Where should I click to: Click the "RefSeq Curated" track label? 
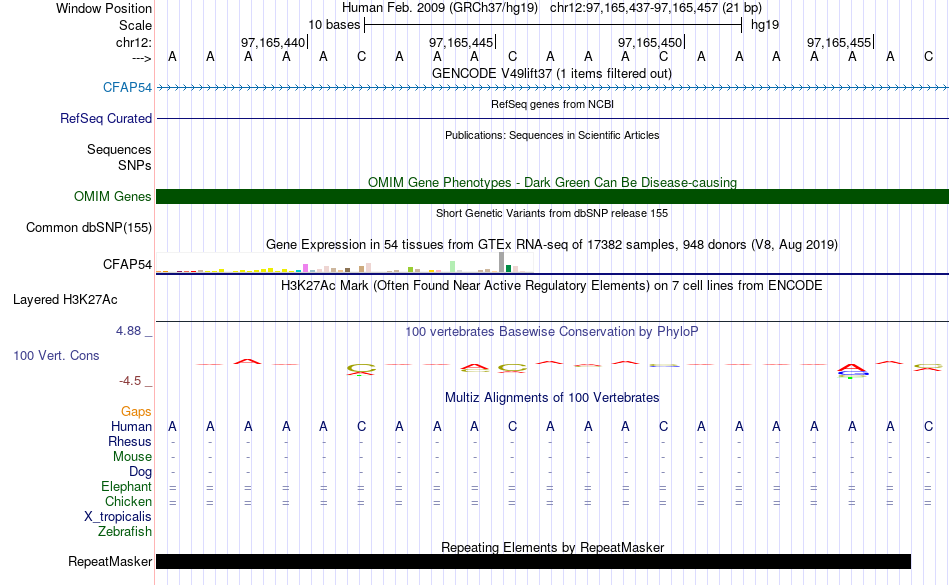[x=106, y=119]
